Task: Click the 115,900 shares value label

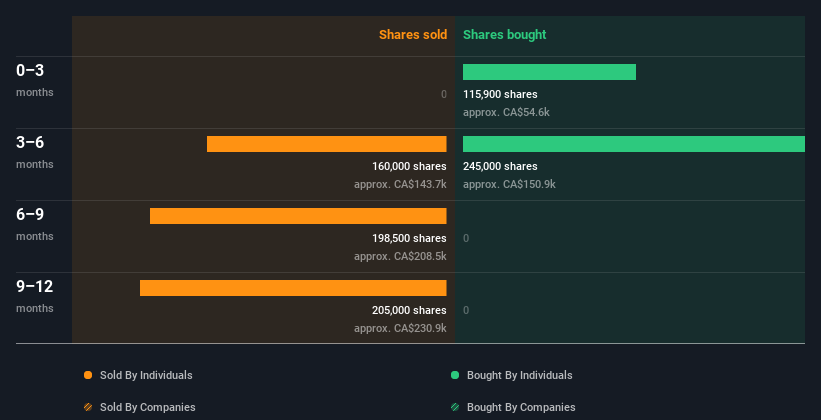Action: click(x=500, y=94)
